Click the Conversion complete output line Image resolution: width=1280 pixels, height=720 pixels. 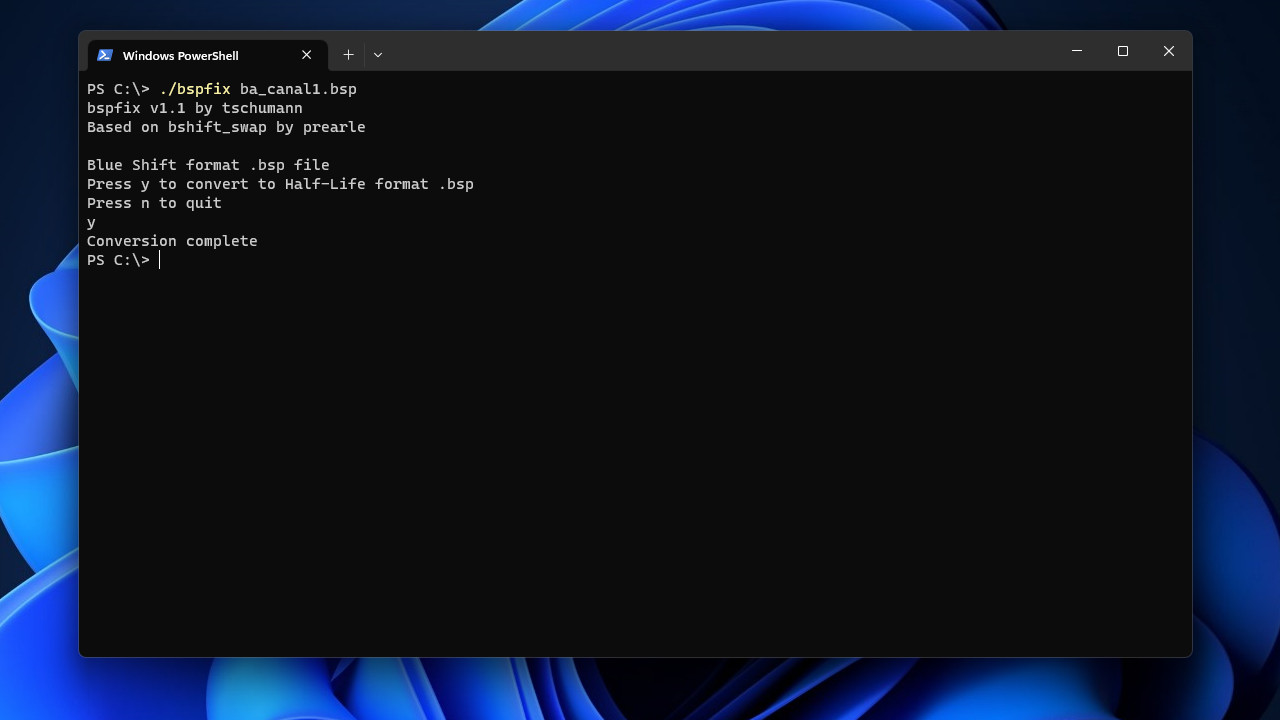coord(172,240)
